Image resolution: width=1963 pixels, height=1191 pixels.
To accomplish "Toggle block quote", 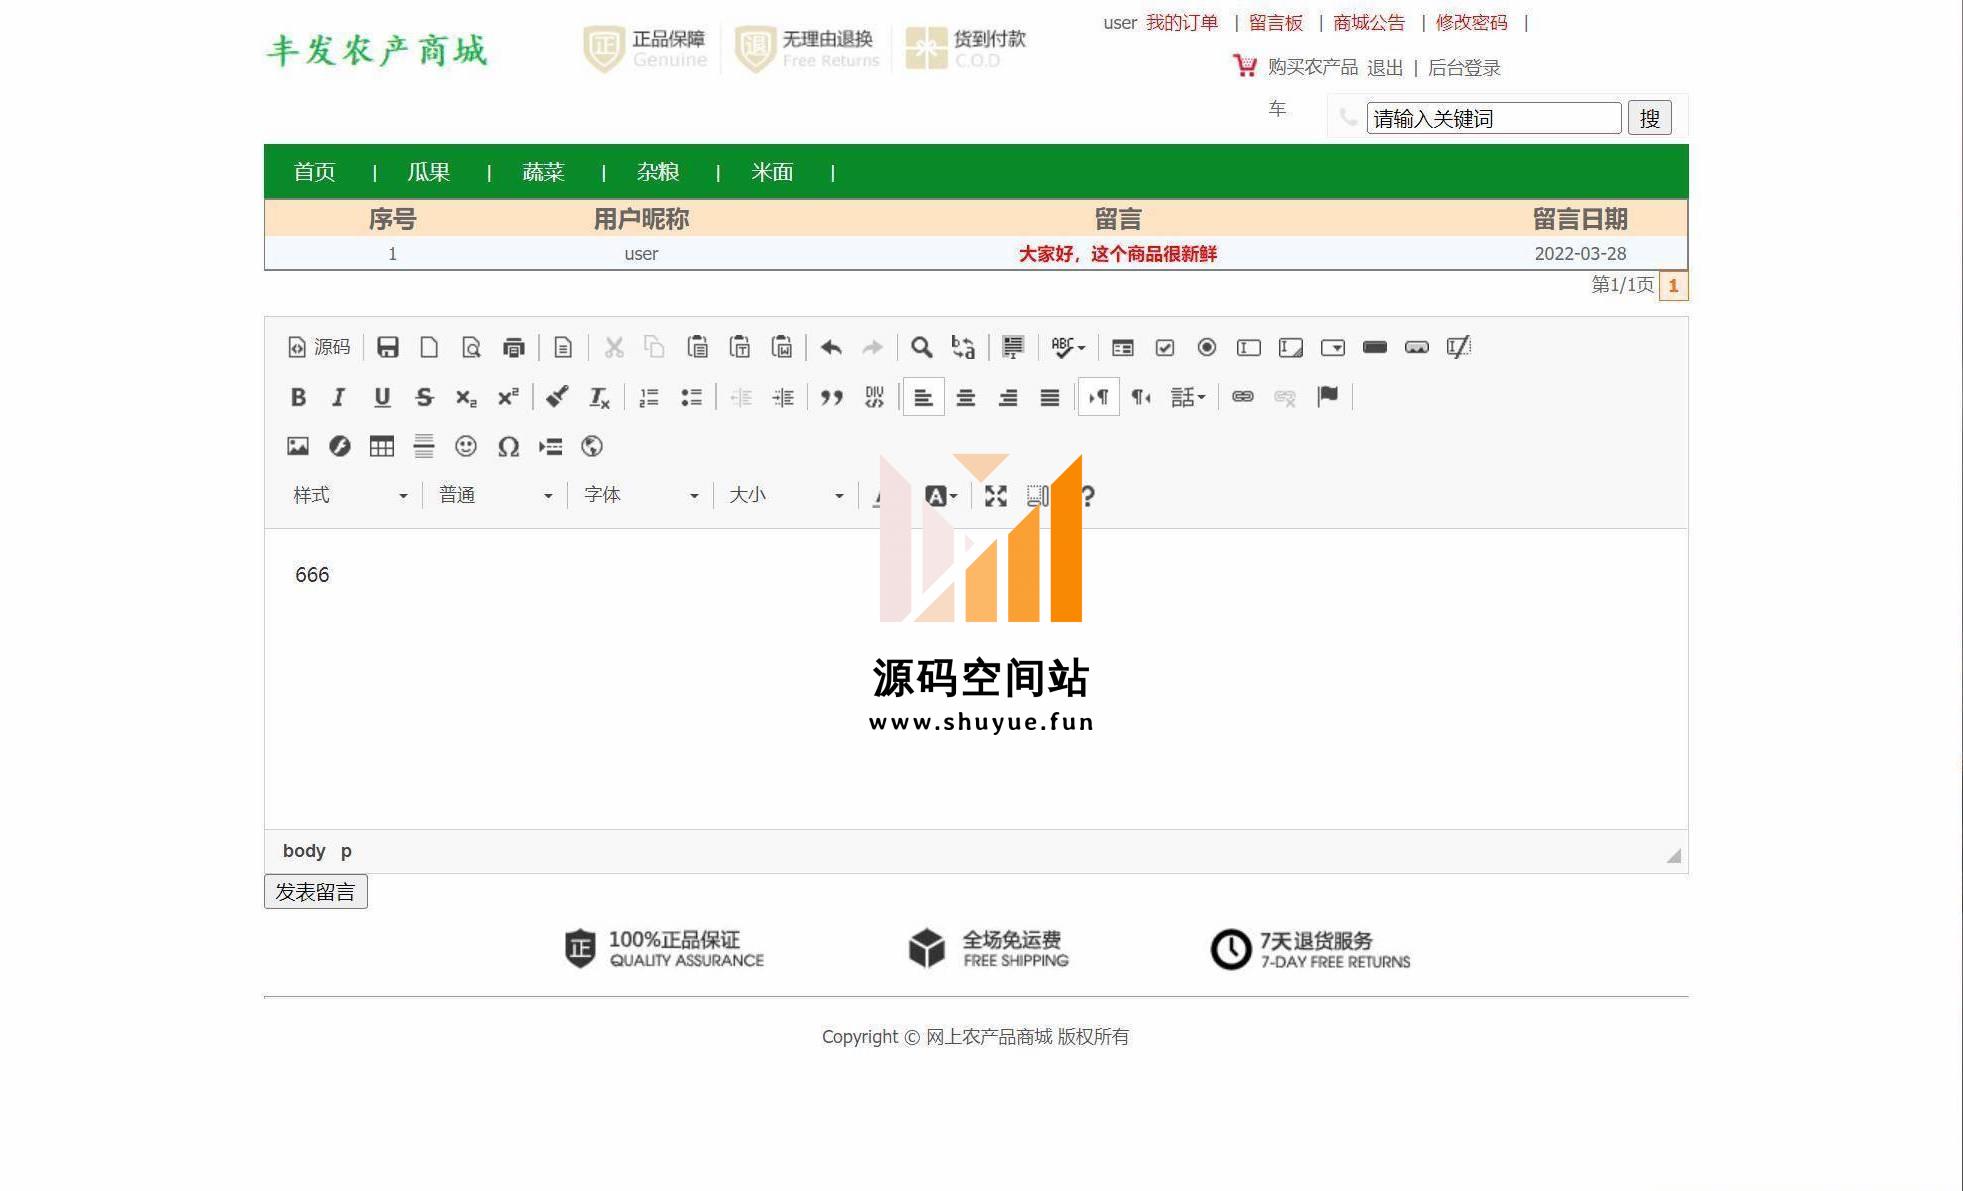I will pos(832,397).
